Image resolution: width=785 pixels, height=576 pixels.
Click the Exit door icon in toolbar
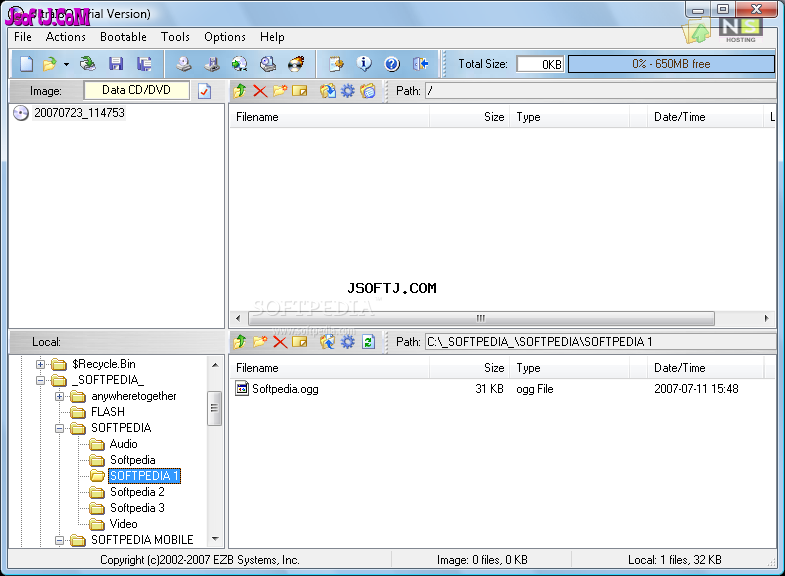click(x=420, y=64)
